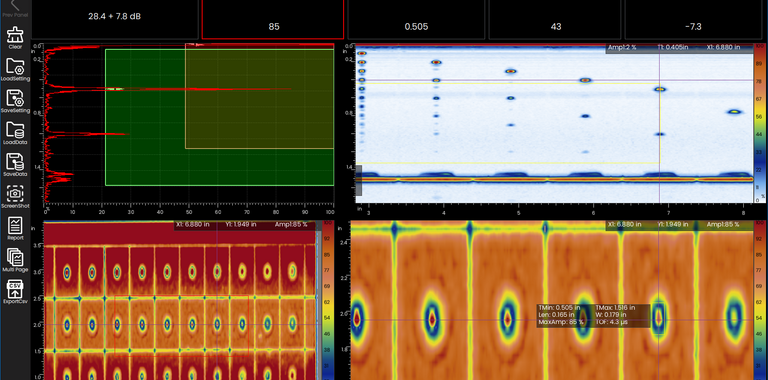Click the reading box showing 43
This screenshot has height=380, width=768.
click(555, 19)
